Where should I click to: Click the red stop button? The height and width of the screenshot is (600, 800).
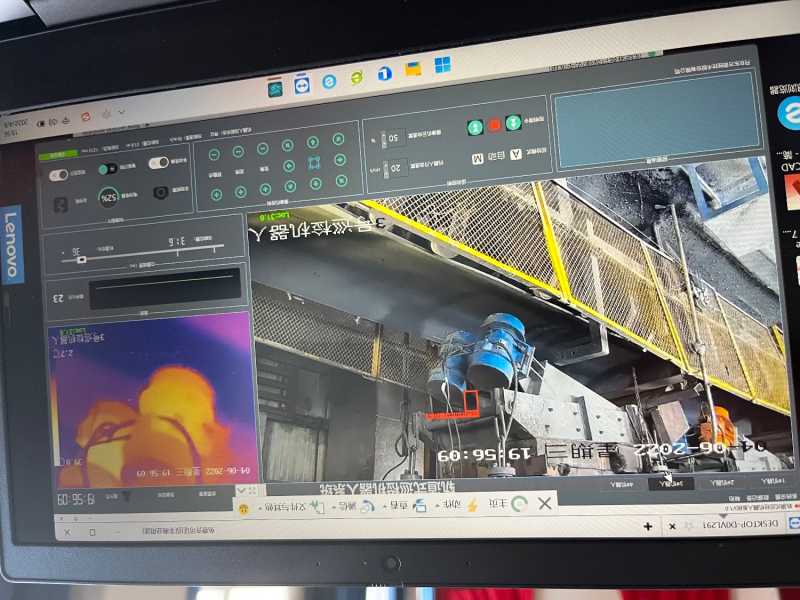pos(494,126)
